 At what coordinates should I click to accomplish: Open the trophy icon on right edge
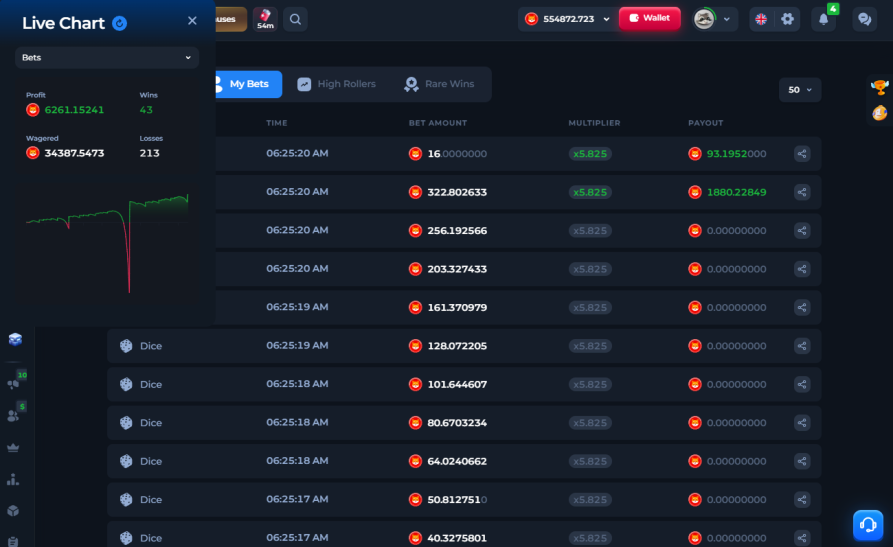click(x=879, y=87)
